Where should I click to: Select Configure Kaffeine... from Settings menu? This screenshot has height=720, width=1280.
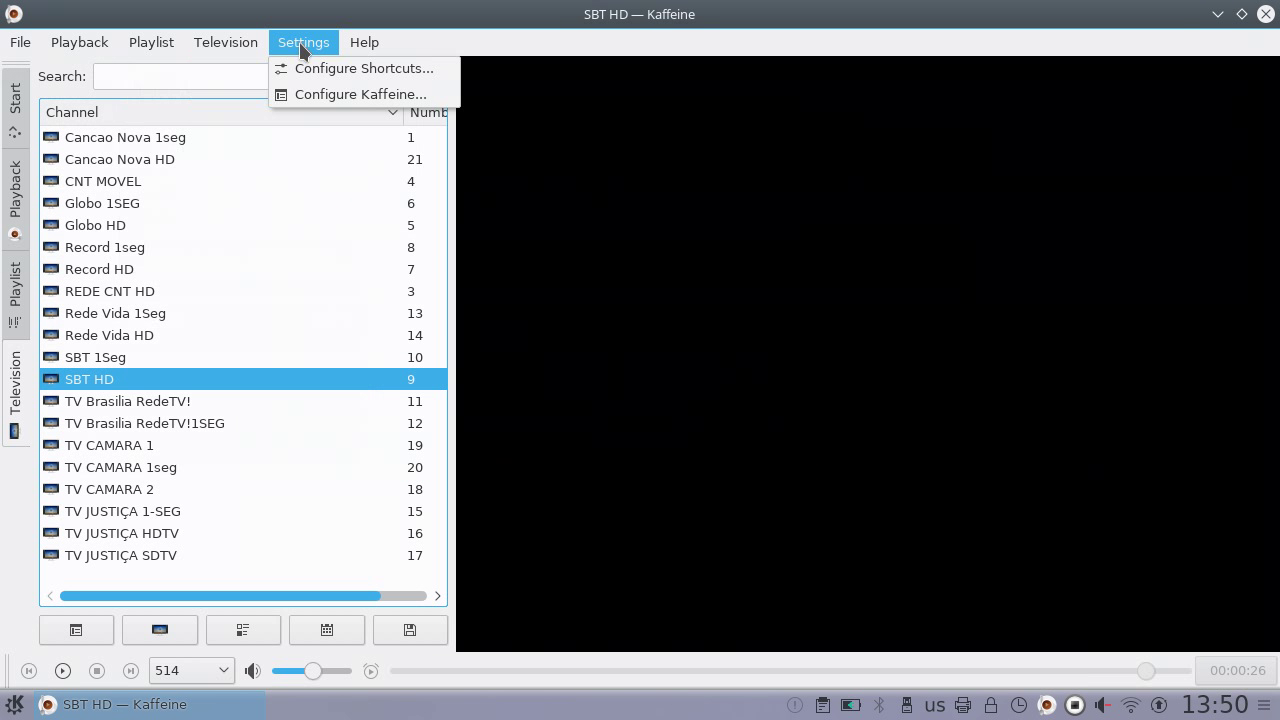click(360, 94)
